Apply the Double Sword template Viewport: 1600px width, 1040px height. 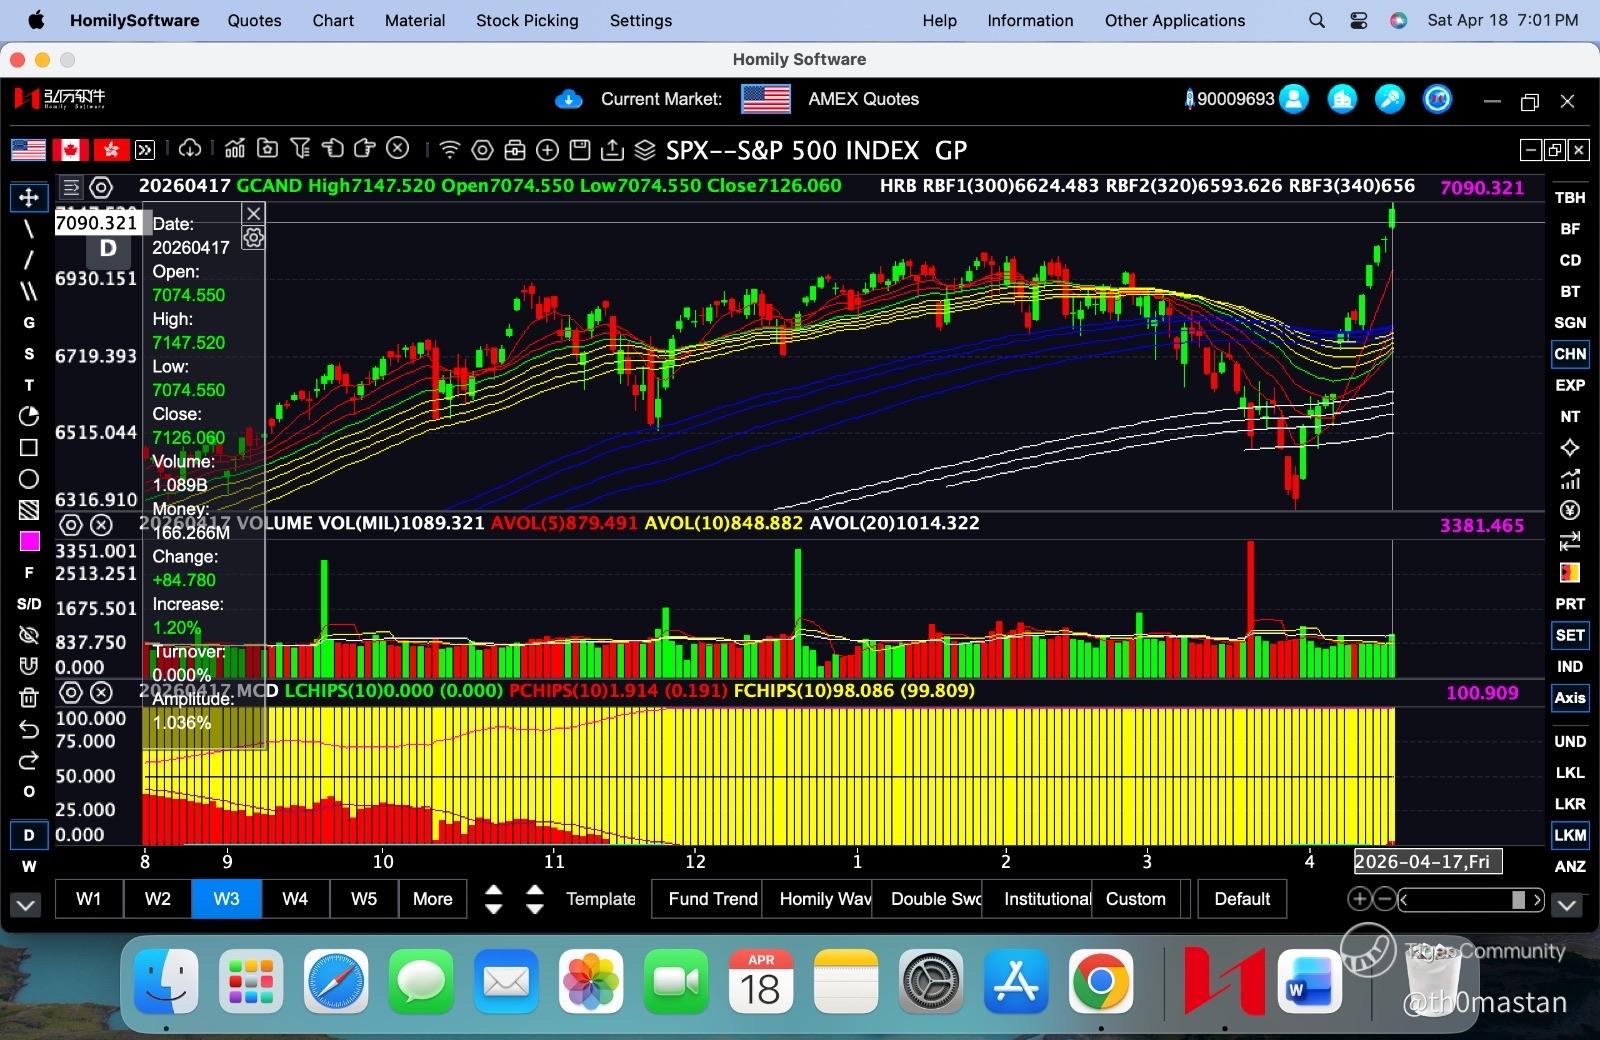pyautogui.click(x=927, y=899)
